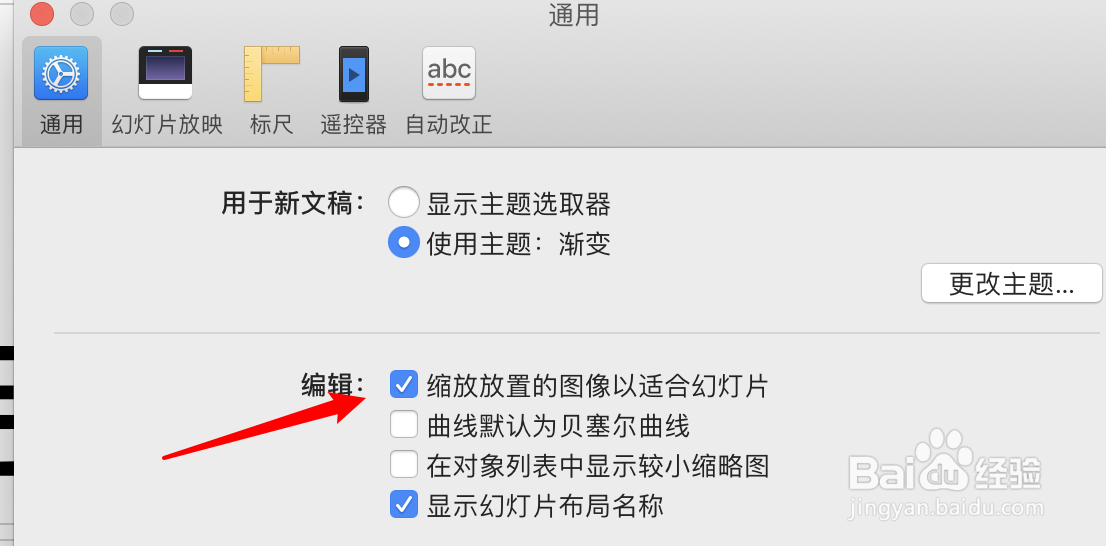Click the 遥控器 text label
1106x546 pixels.
353,125
